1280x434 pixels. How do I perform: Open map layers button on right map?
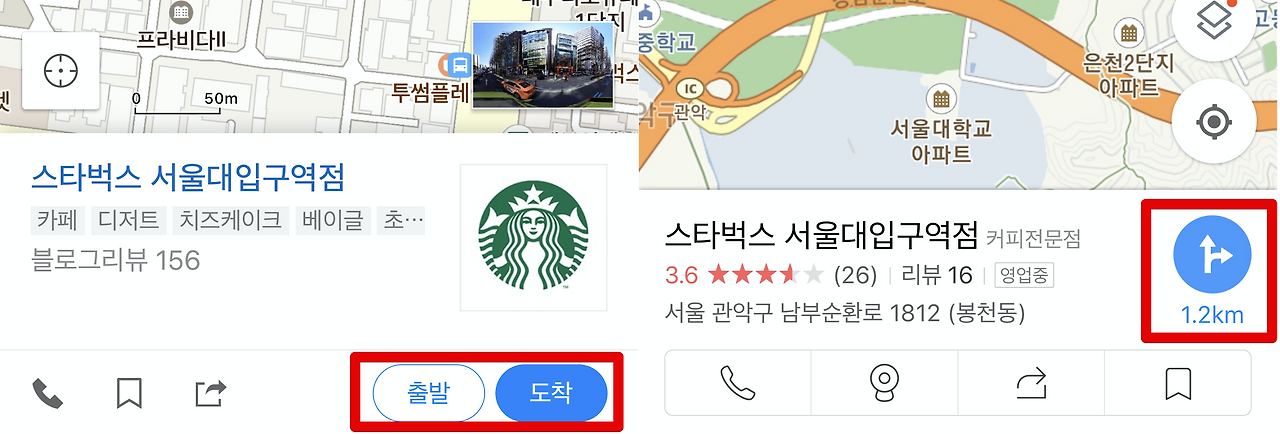[x=1213, y=24]
